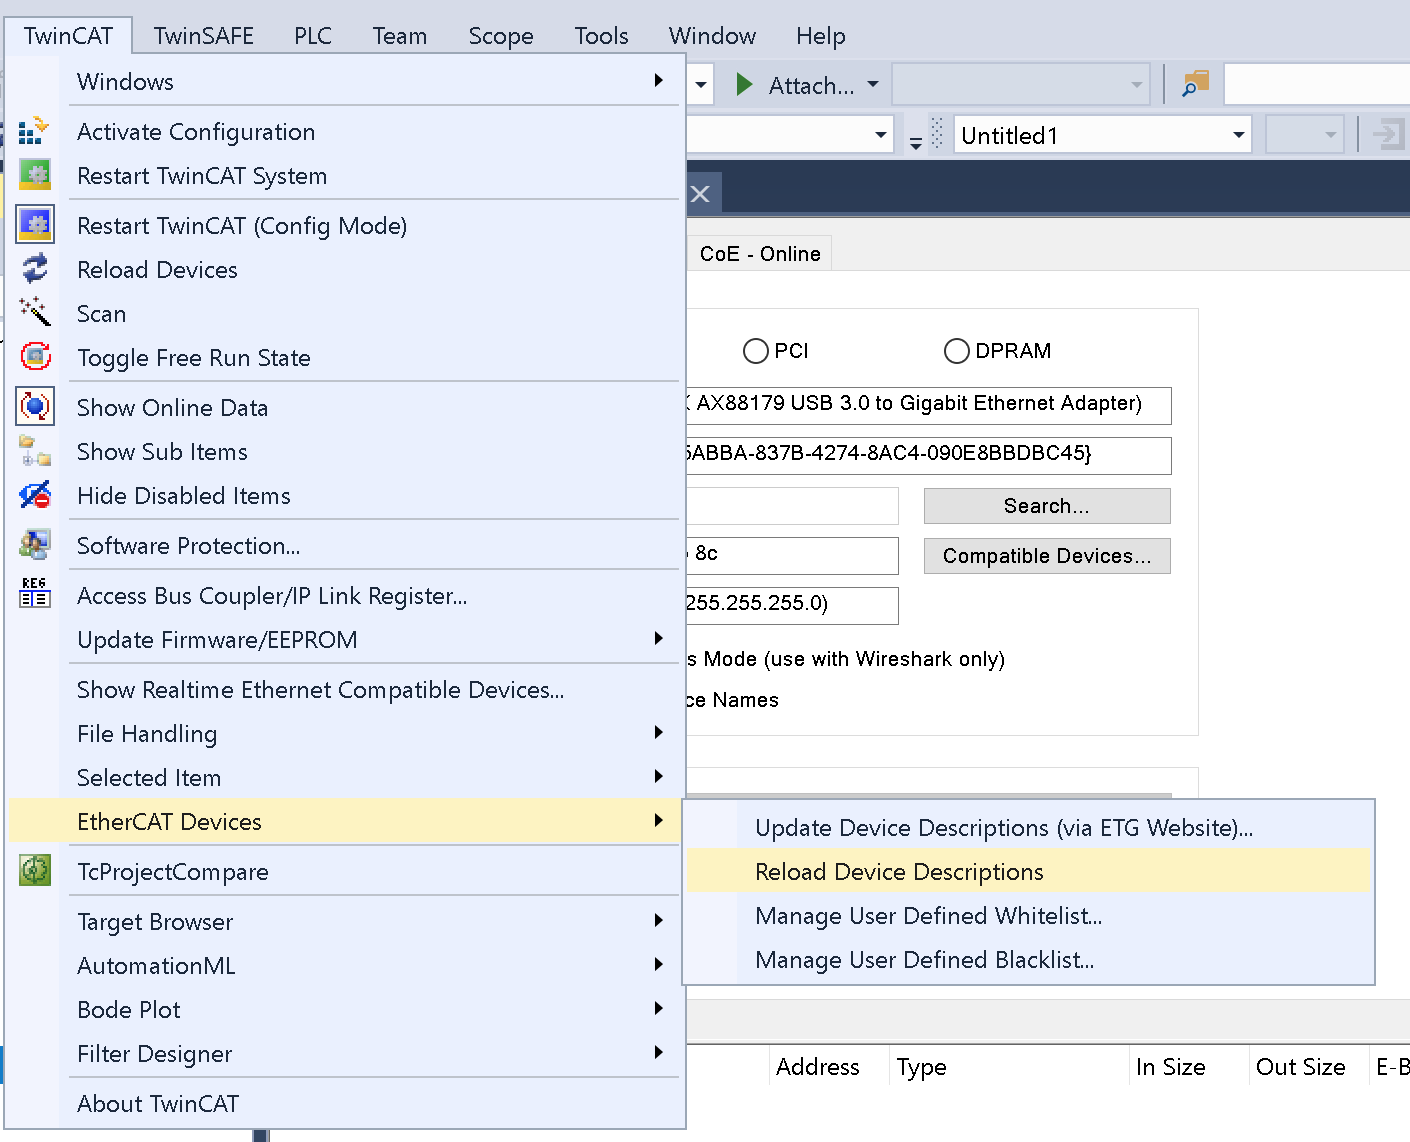The image size is (1410, 1142).
Task: Click the subnet mask 255.255.255.0 field
Action: coord(793,604)
